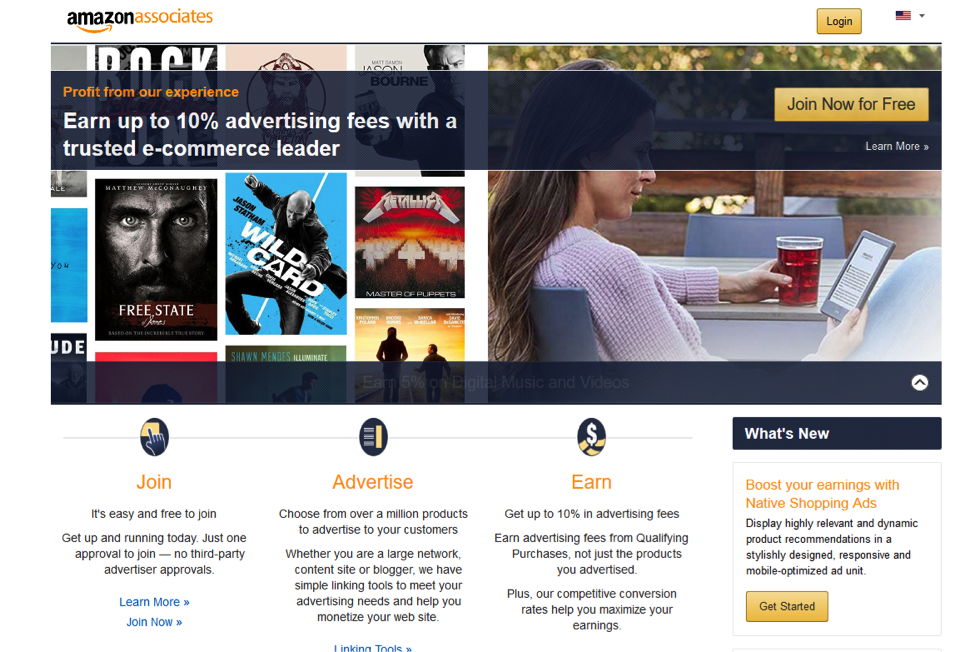
Task: Click Join Now for Free button
Action: pos(851,104)
